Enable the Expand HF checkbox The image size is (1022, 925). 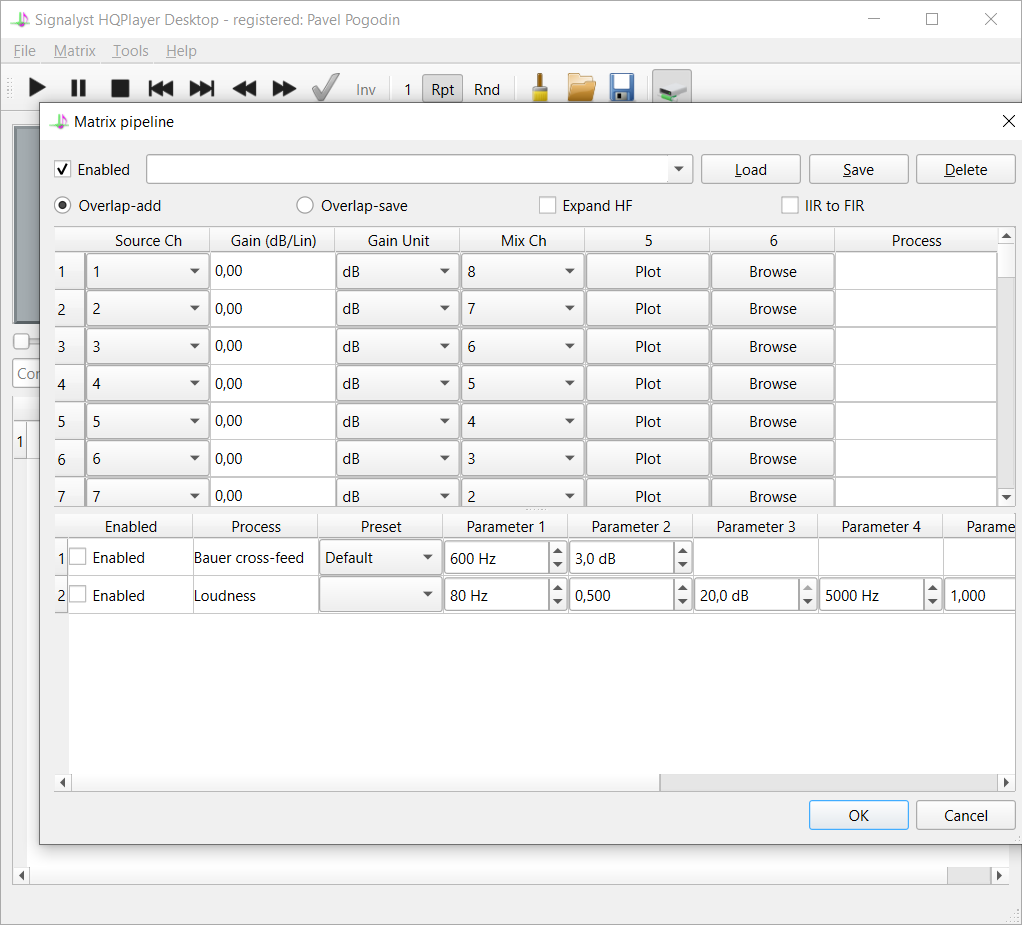(x=548, y=205)
